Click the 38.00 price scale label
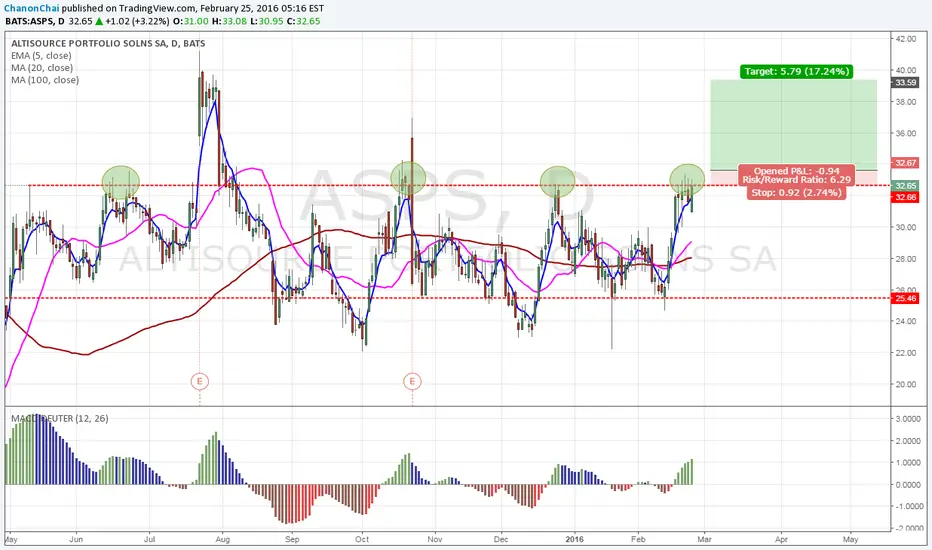932x550 pixels. [x=906, y=102]
